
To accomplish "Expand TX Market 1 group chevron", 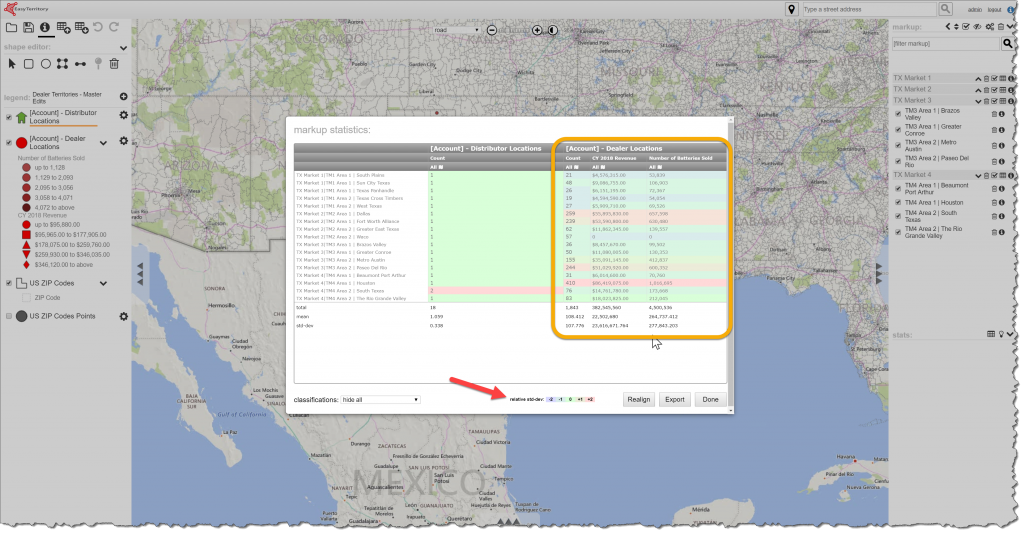I will click(978, 78).
